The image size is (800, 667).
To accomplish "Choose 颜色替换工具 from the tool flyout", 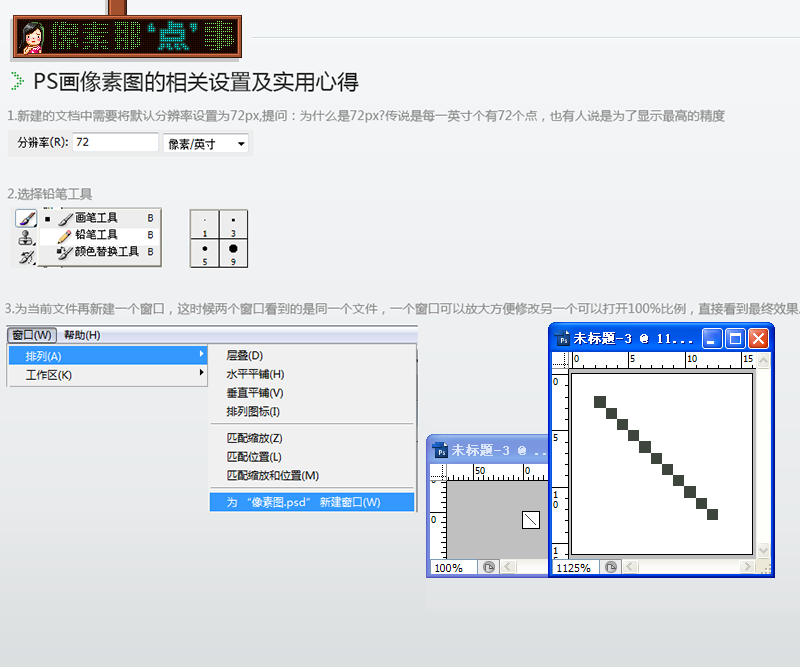I will click(100, 252).
